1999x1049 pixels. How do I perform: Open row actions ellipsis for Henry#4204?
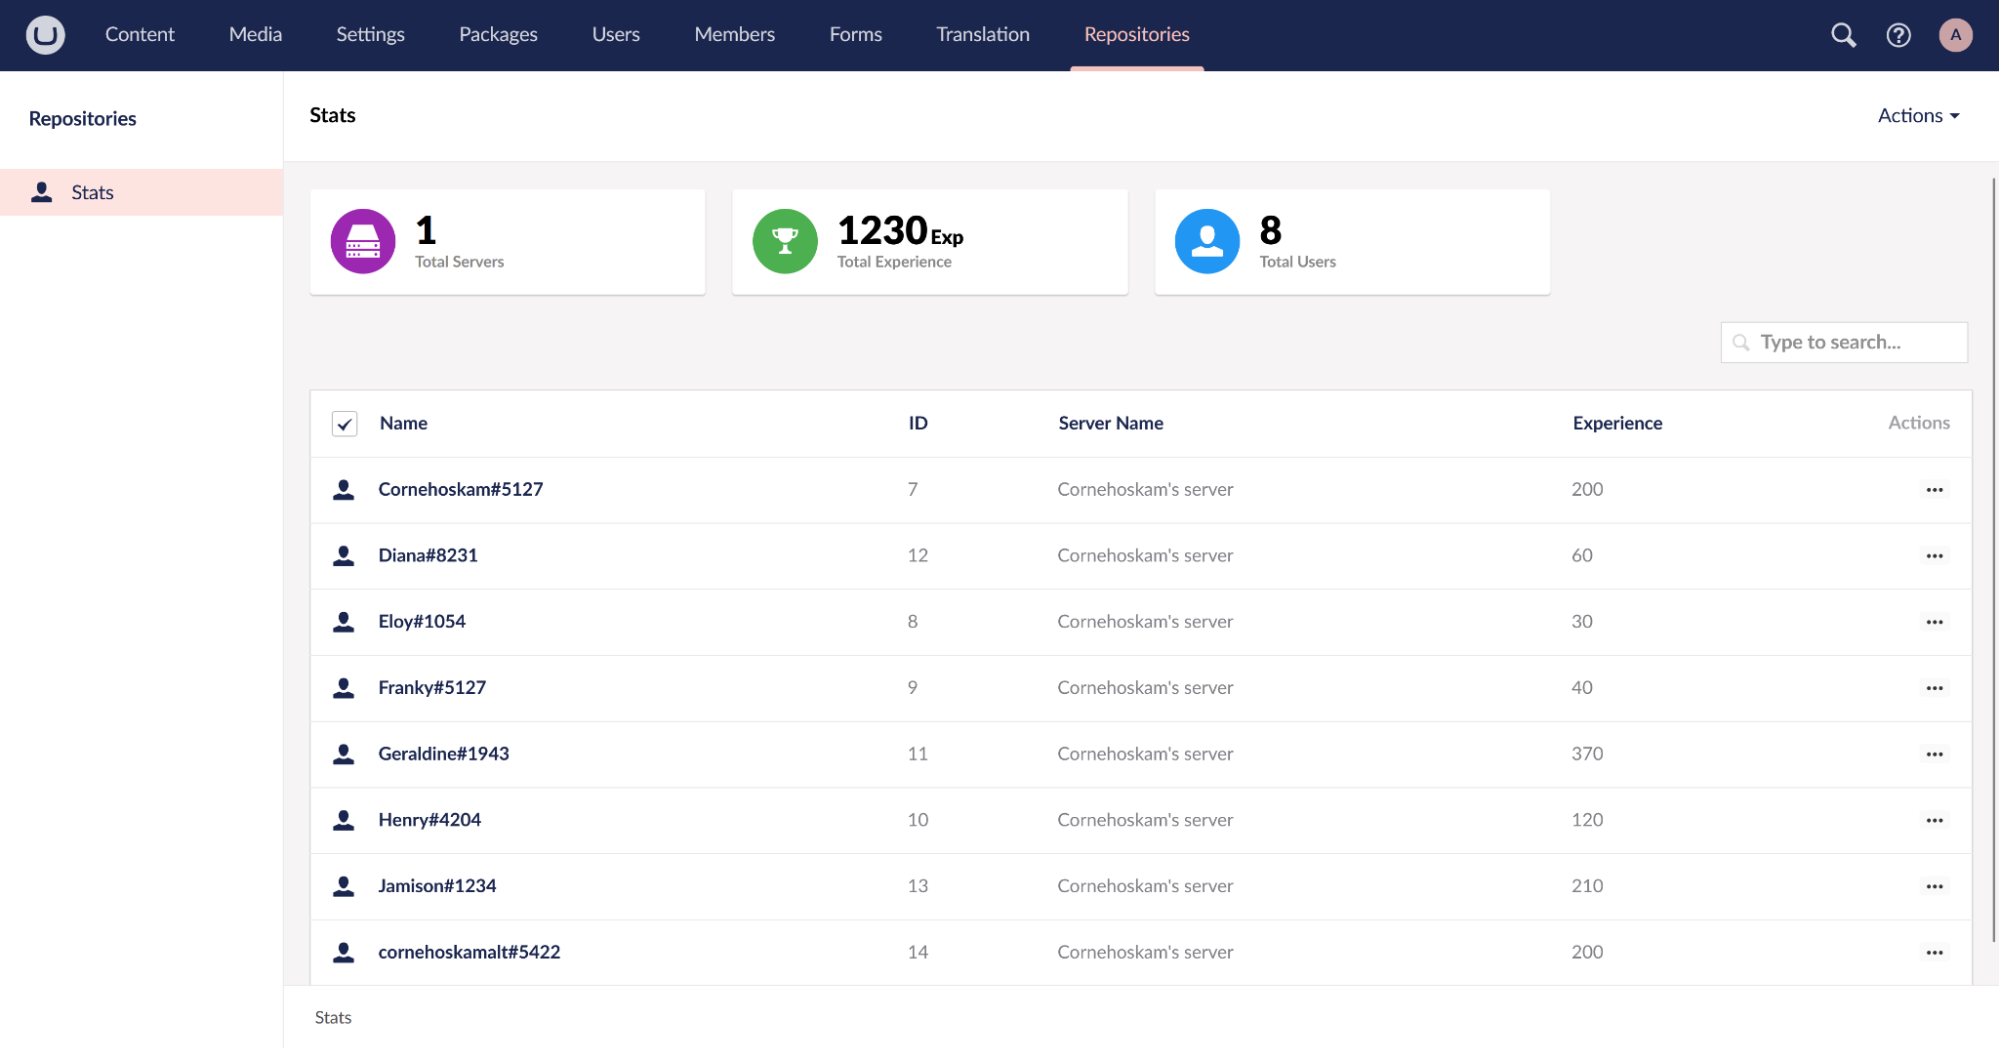tap(1934, 820)
